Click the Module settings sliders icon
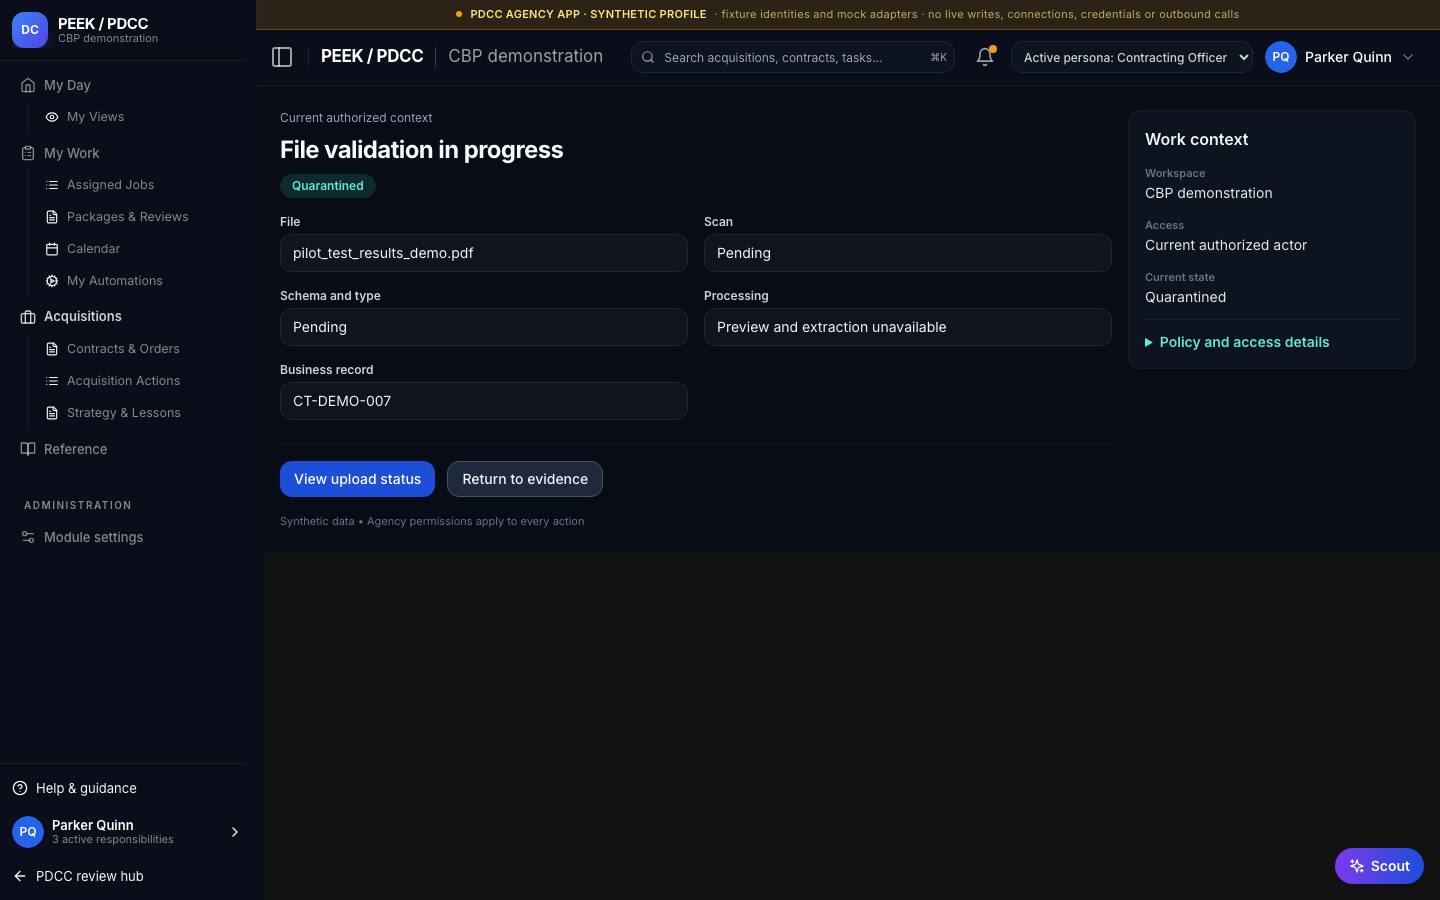This screenshot has height=900, width=1440. 28,537
